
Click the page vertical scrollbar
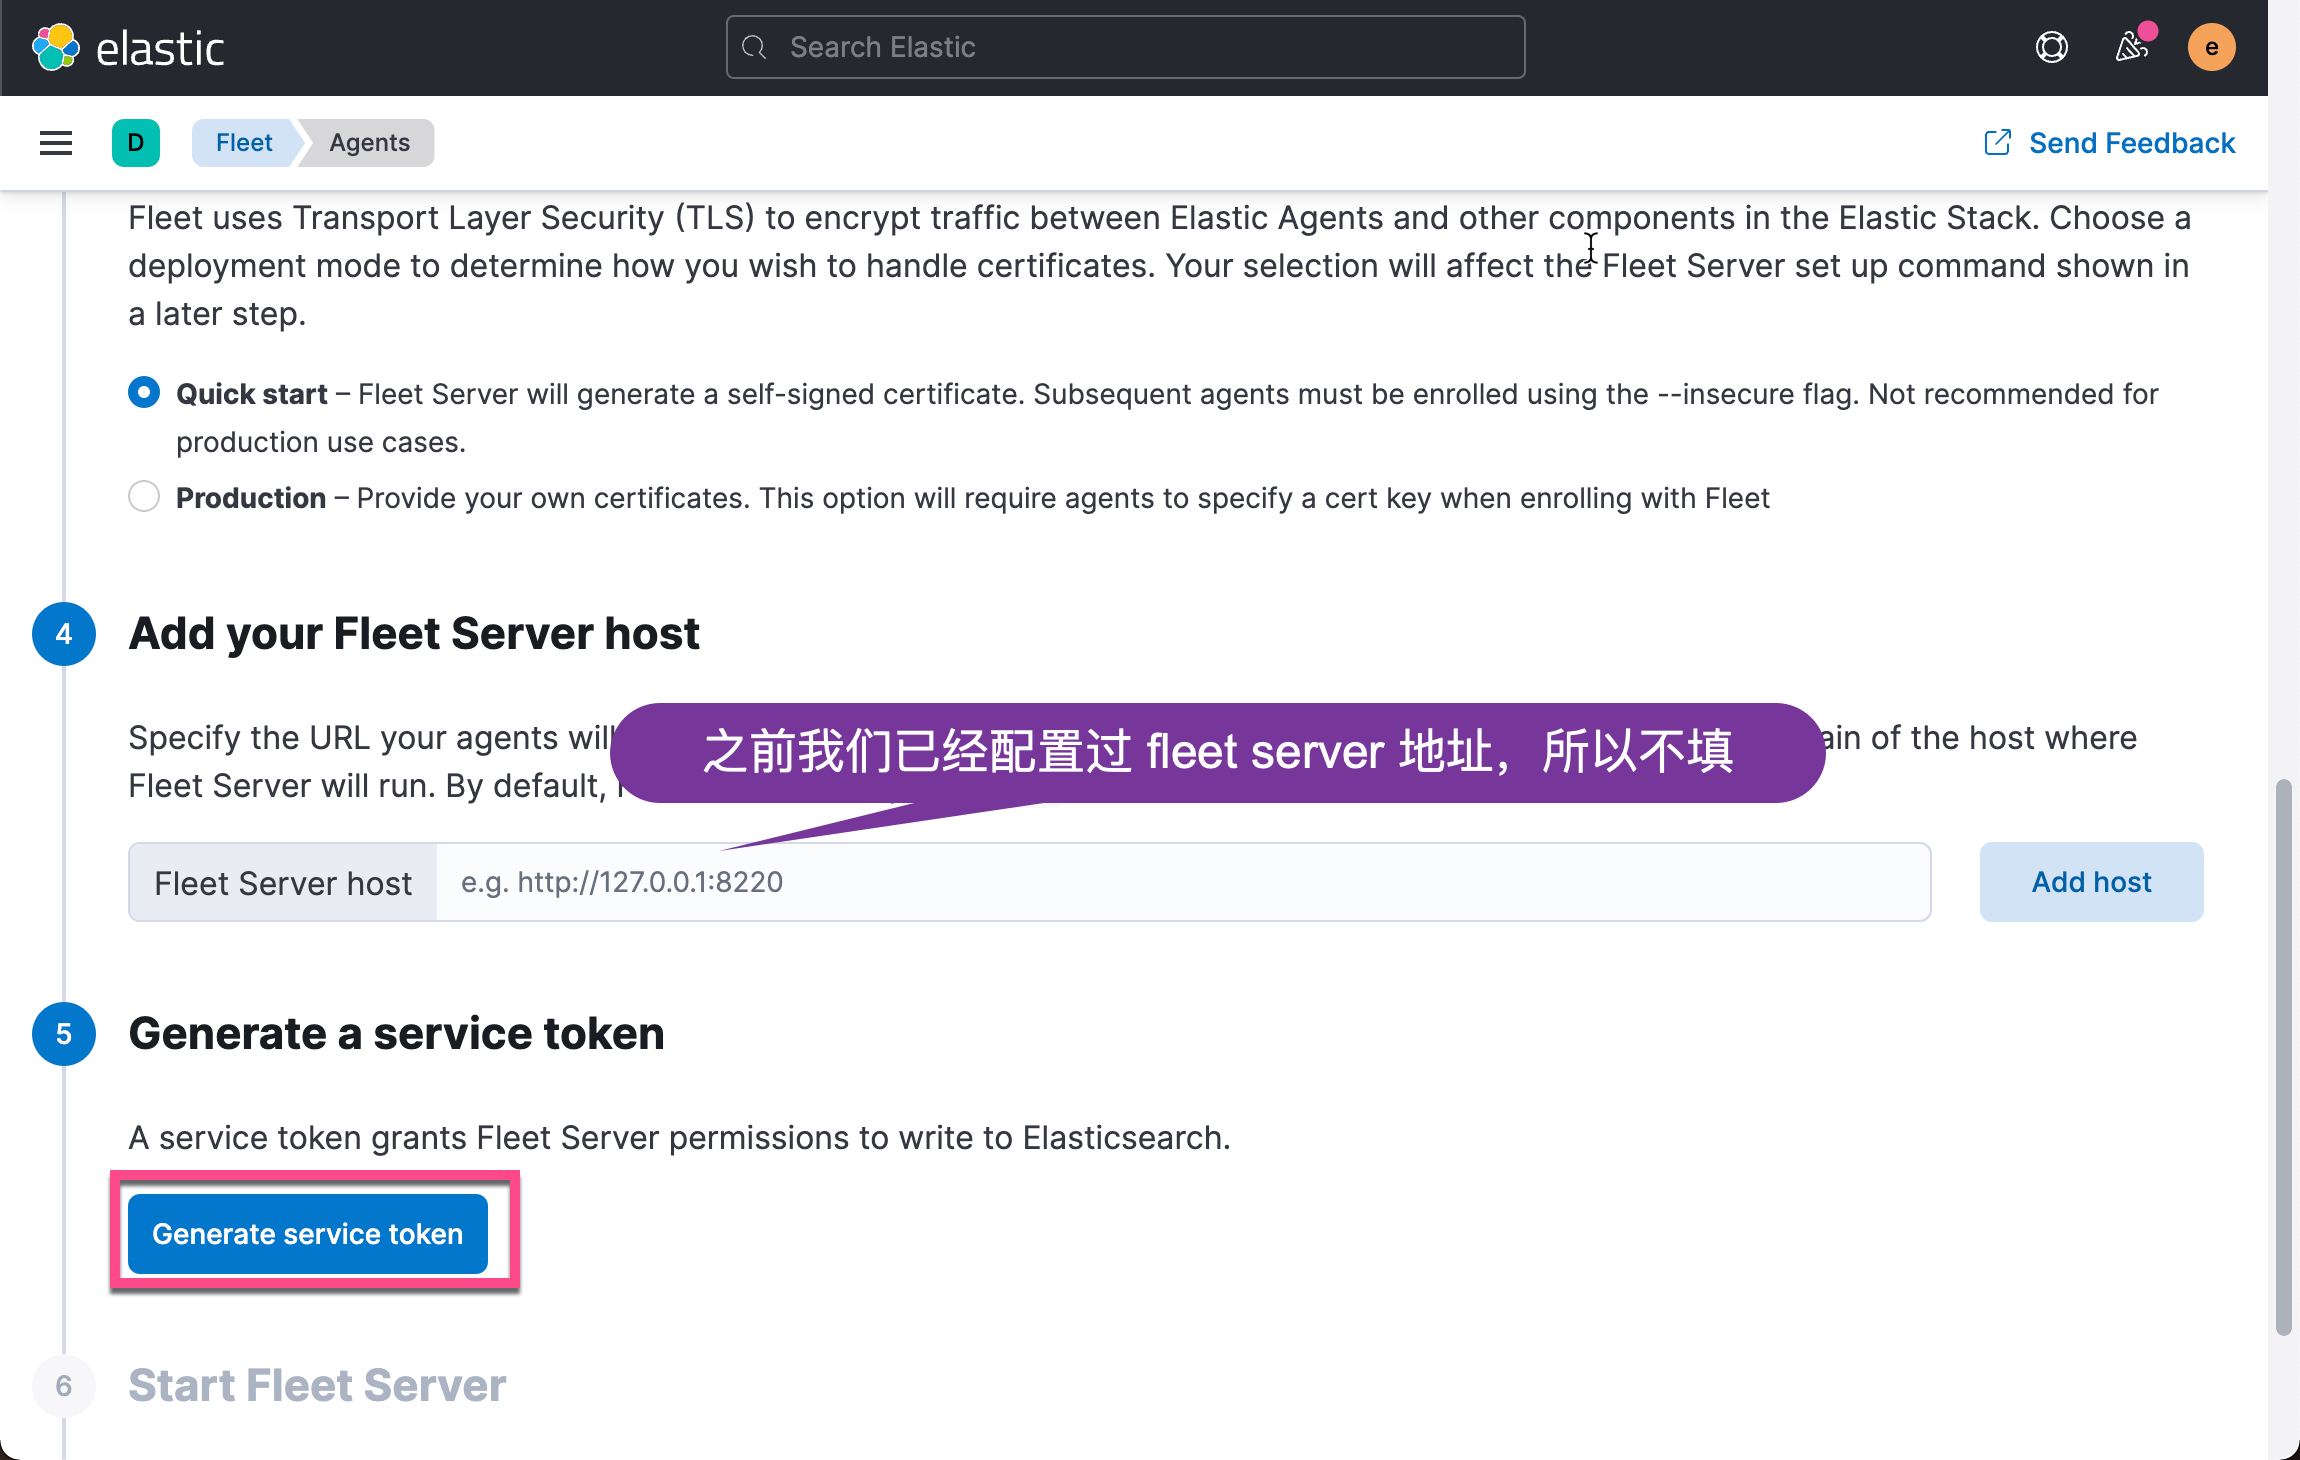tap(2283, 1055)
